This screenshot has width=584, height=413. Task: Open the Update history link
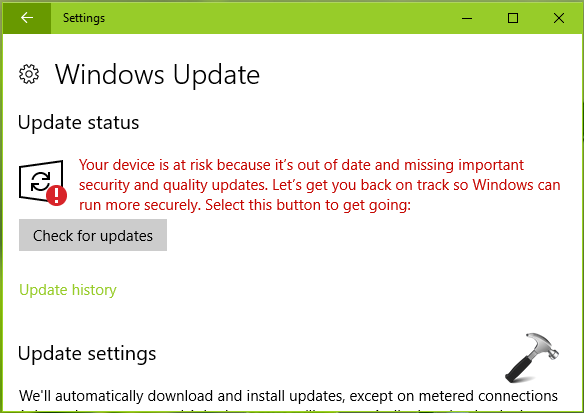point(68,290)
